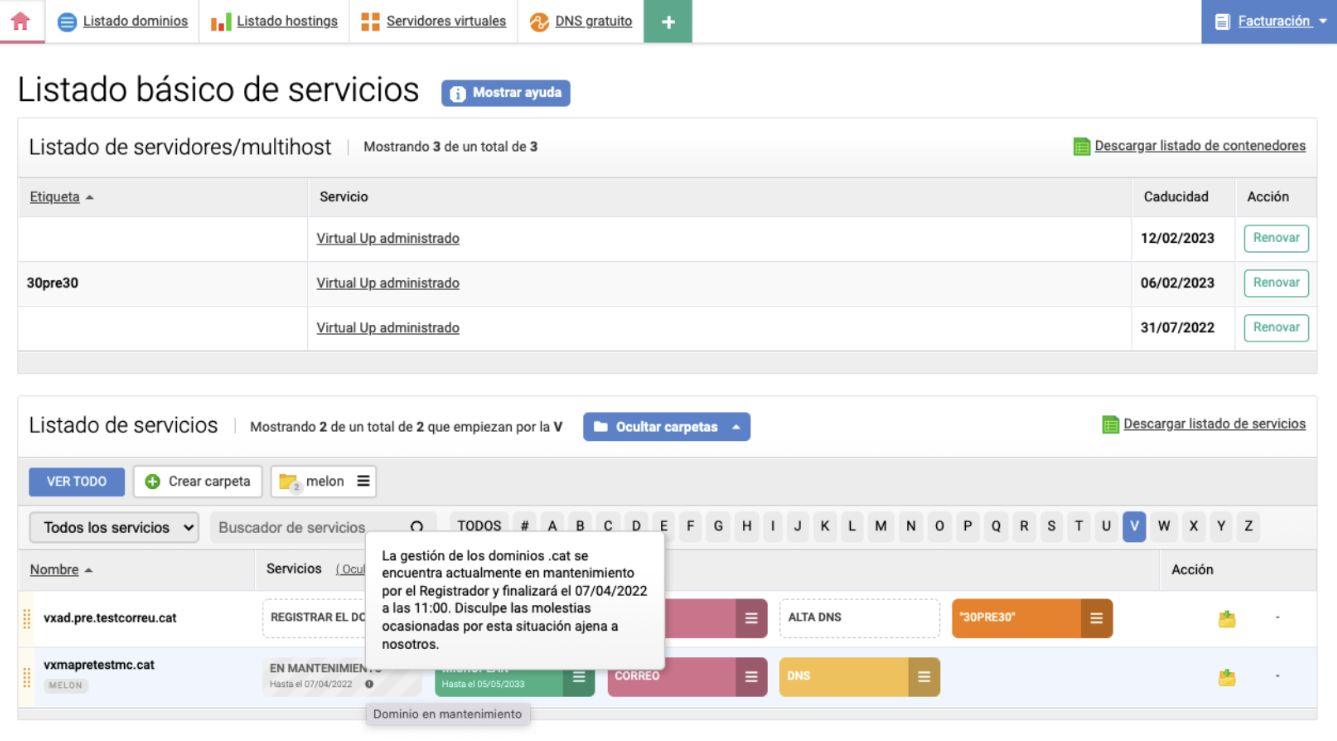Click vxad.pre.testcorreu.cat domain name
Viewport: 1337px width, 741px height.
(110, 618)
